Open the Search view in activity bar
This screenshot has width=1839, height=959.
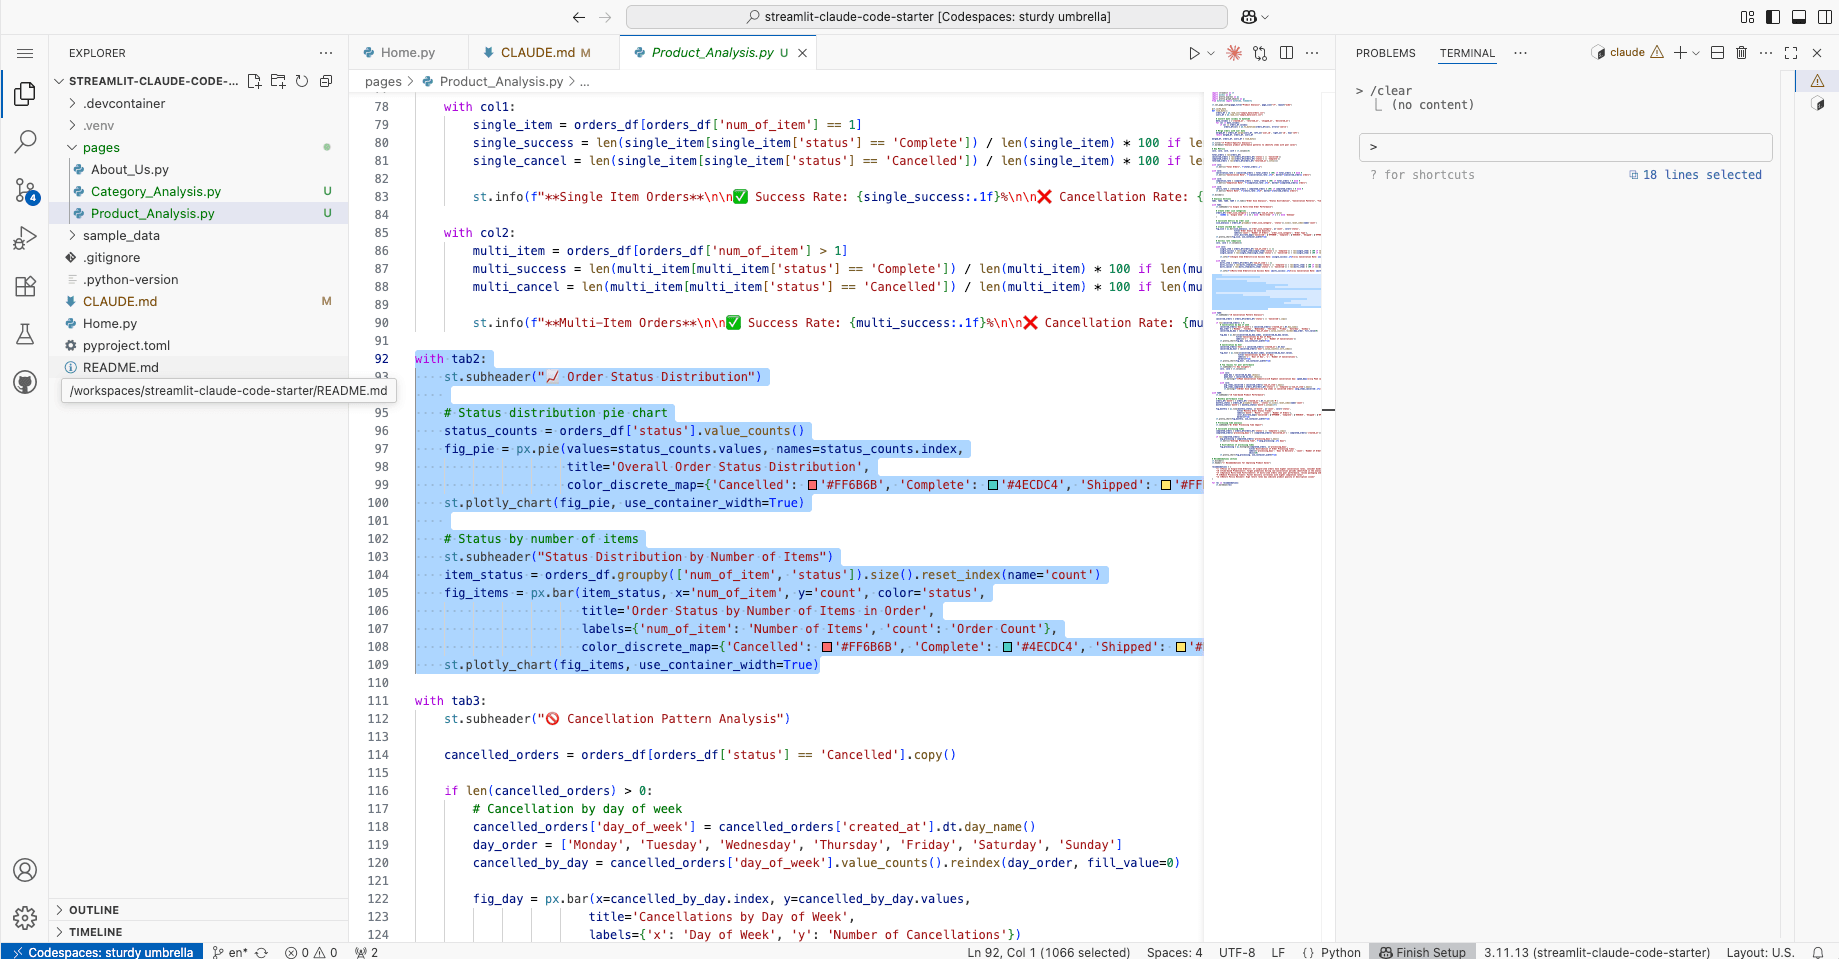[25, 142]
